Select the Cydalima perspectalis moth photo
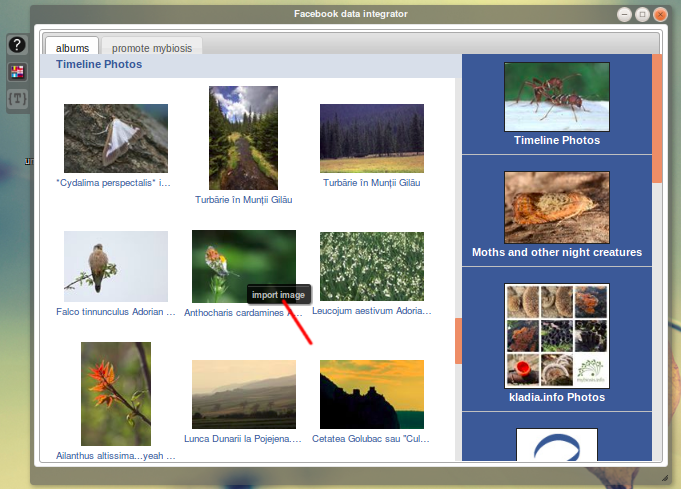Image resolution: width=681 pixels, height=489 pixels. [x=116, y=138]
